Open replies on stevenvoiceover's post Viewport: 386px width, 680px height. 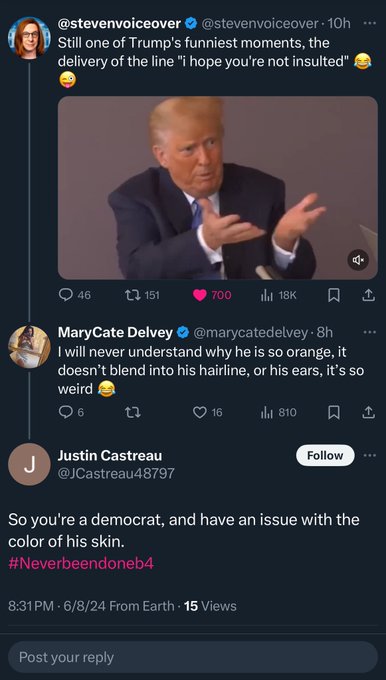point(74,295)
